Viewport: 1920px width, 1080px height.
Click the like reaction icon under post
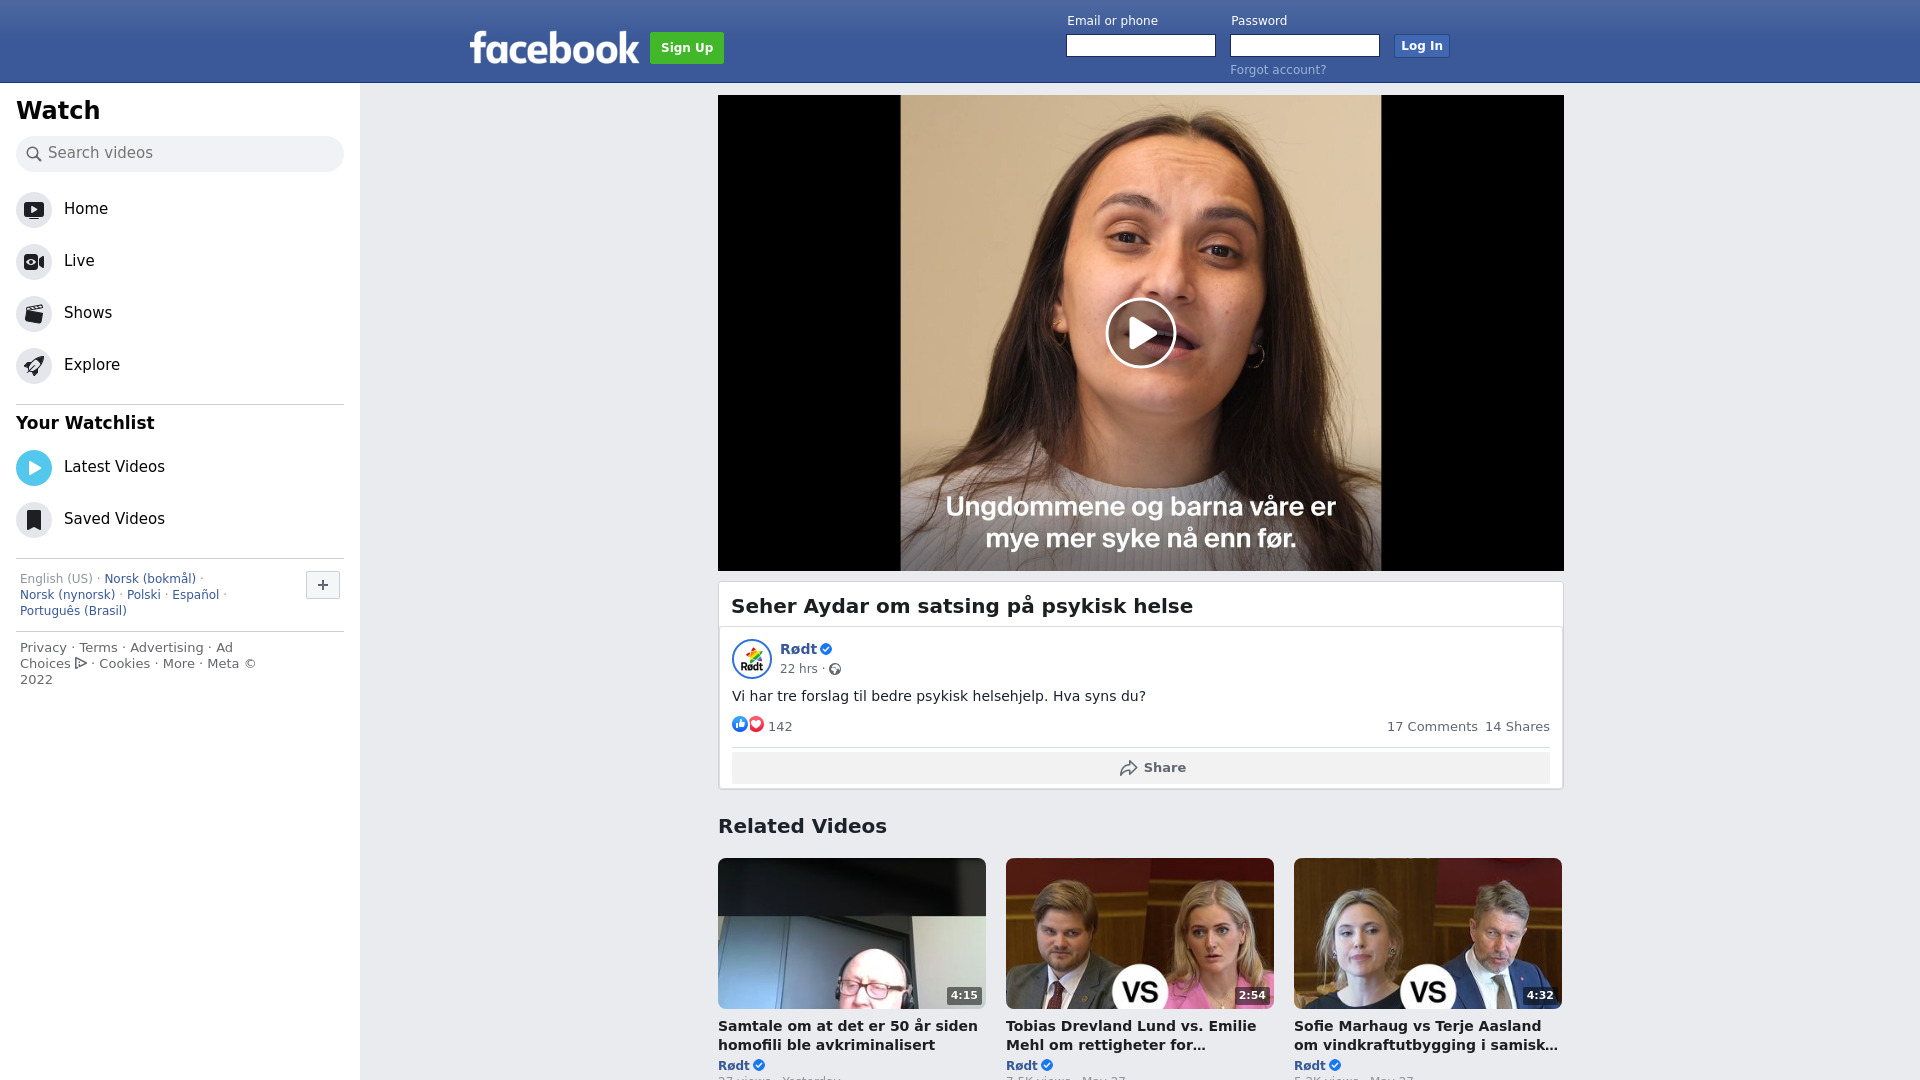740,725
